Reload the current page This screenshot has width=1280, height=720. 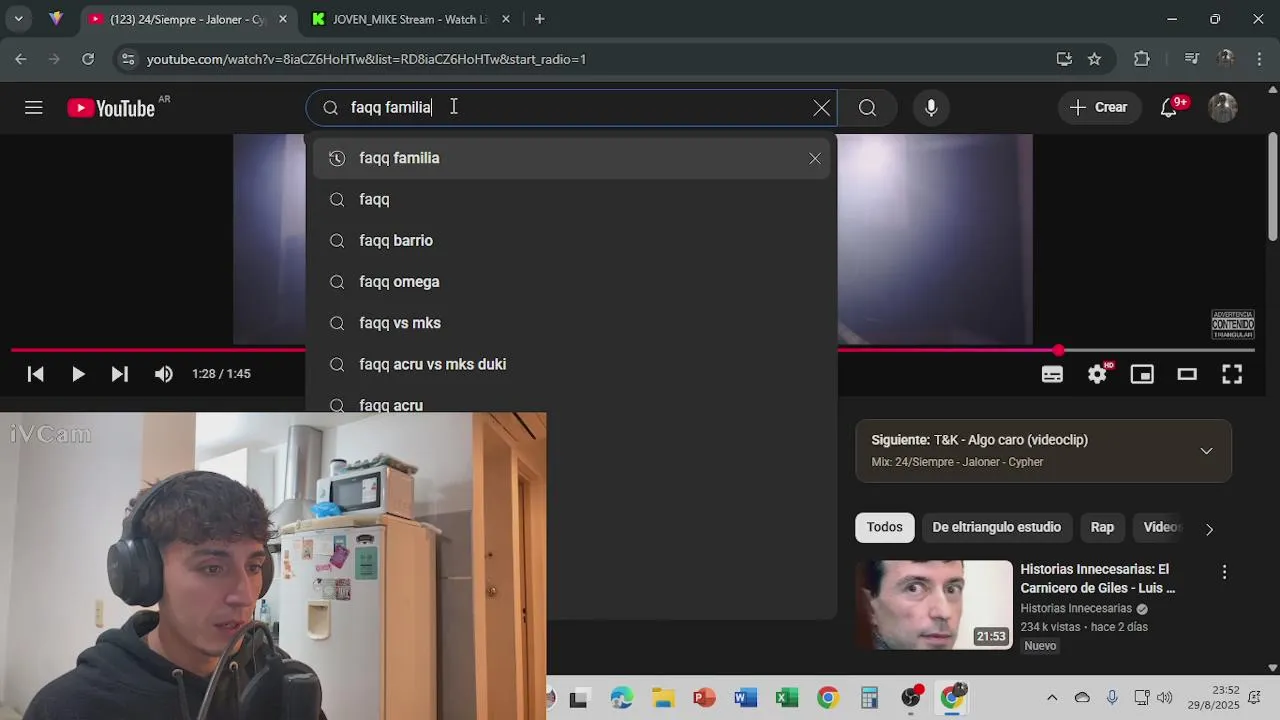[x=88, y=59]
